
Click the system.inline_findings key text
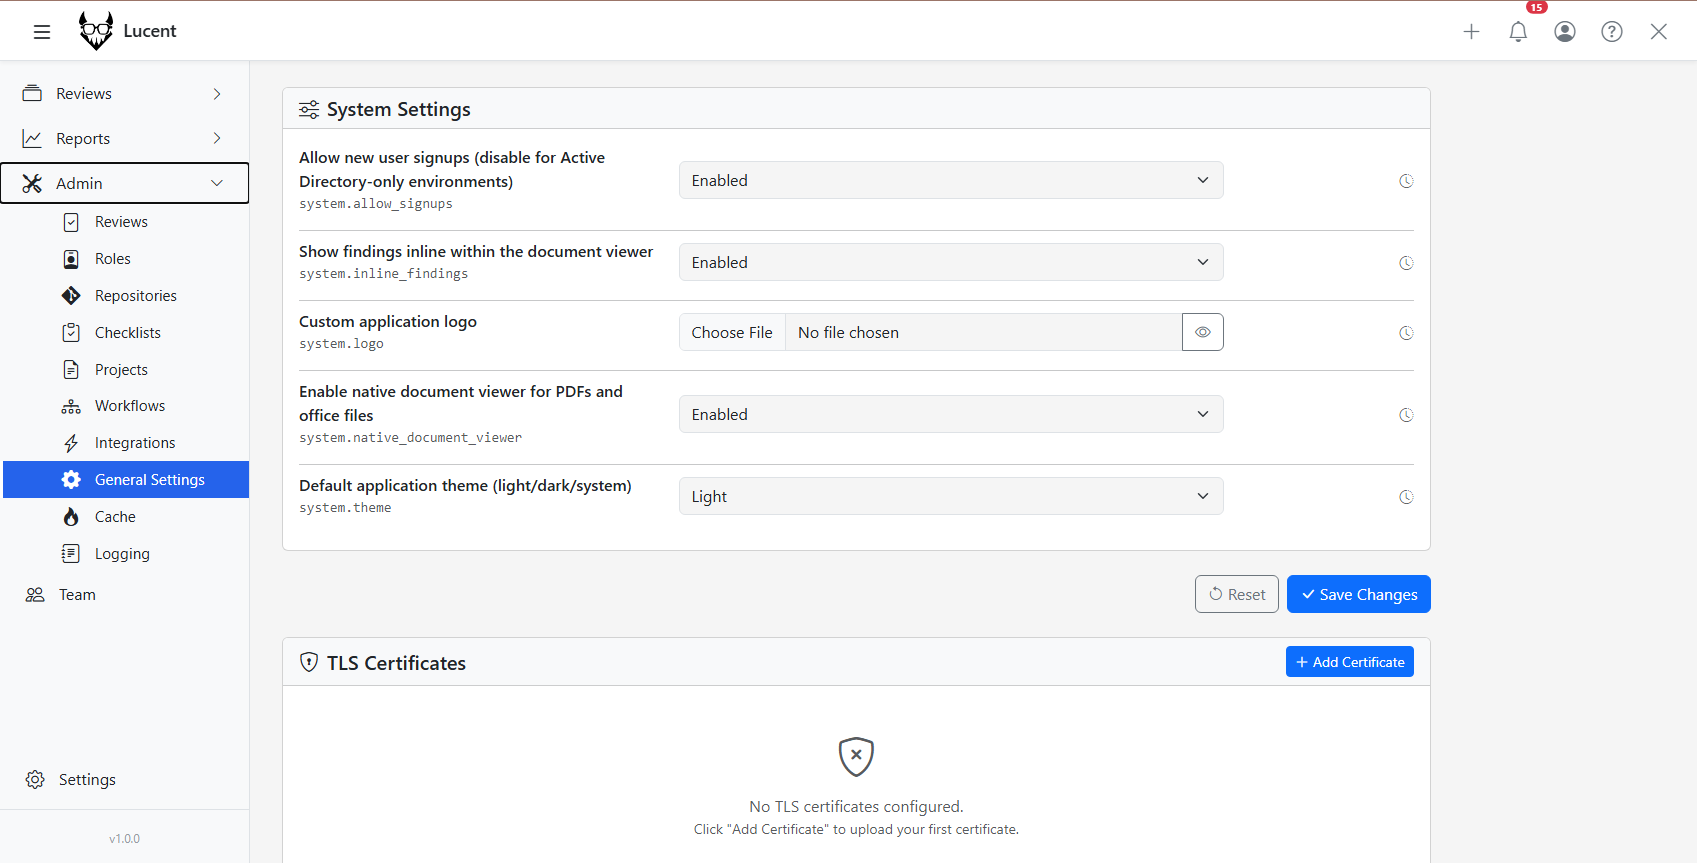[x=384, y=274]
